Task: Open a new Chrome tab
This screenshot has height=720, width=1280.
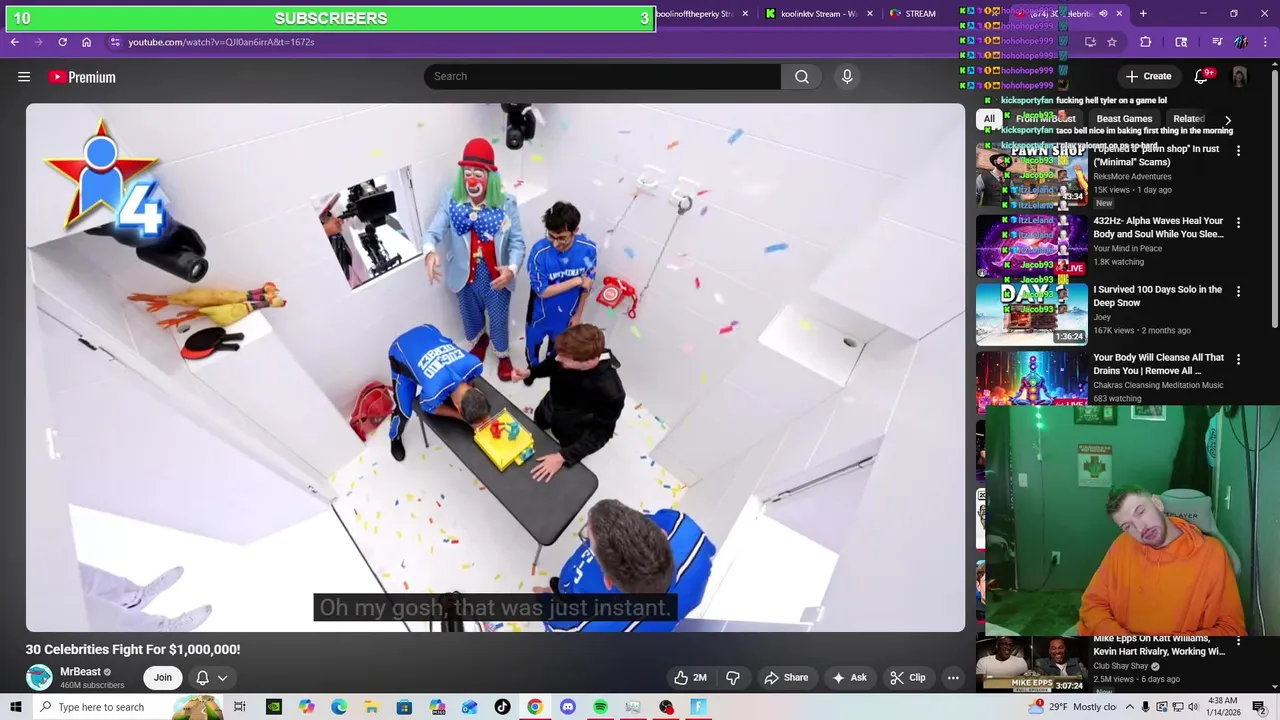Action: [x=1143, y=14]
